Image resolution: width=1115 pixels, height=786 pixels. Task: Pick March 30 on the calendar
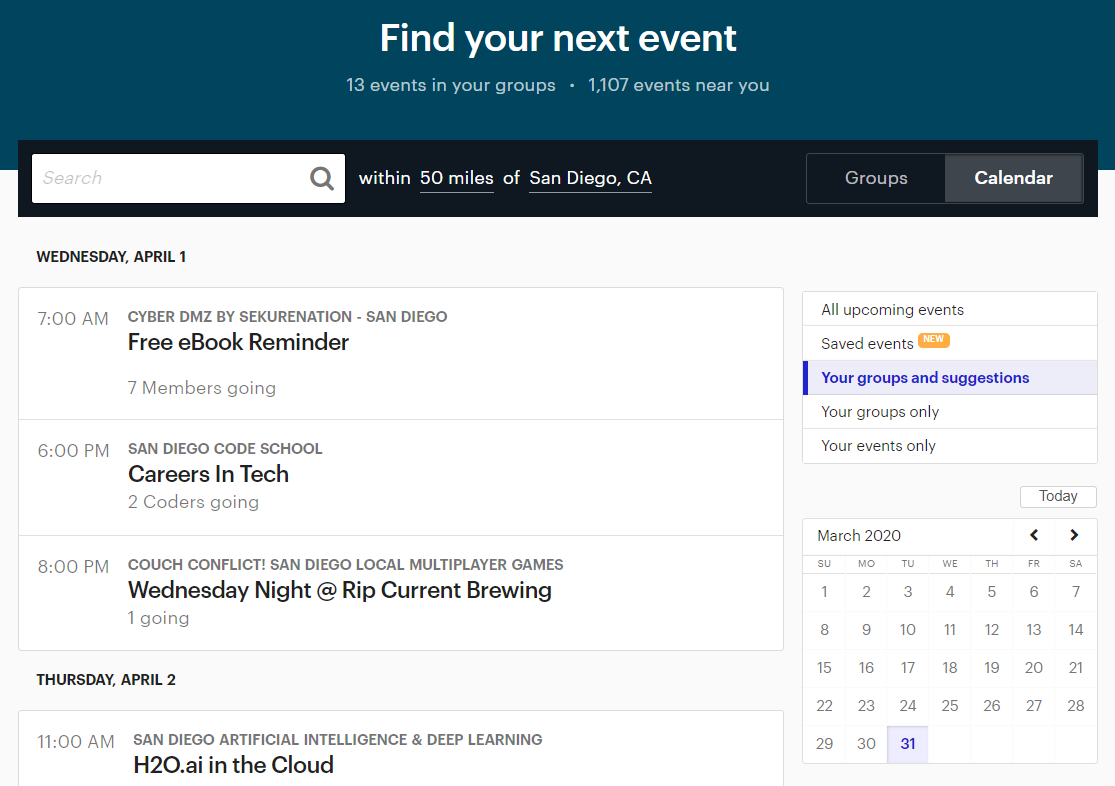(x=866, y=744)
